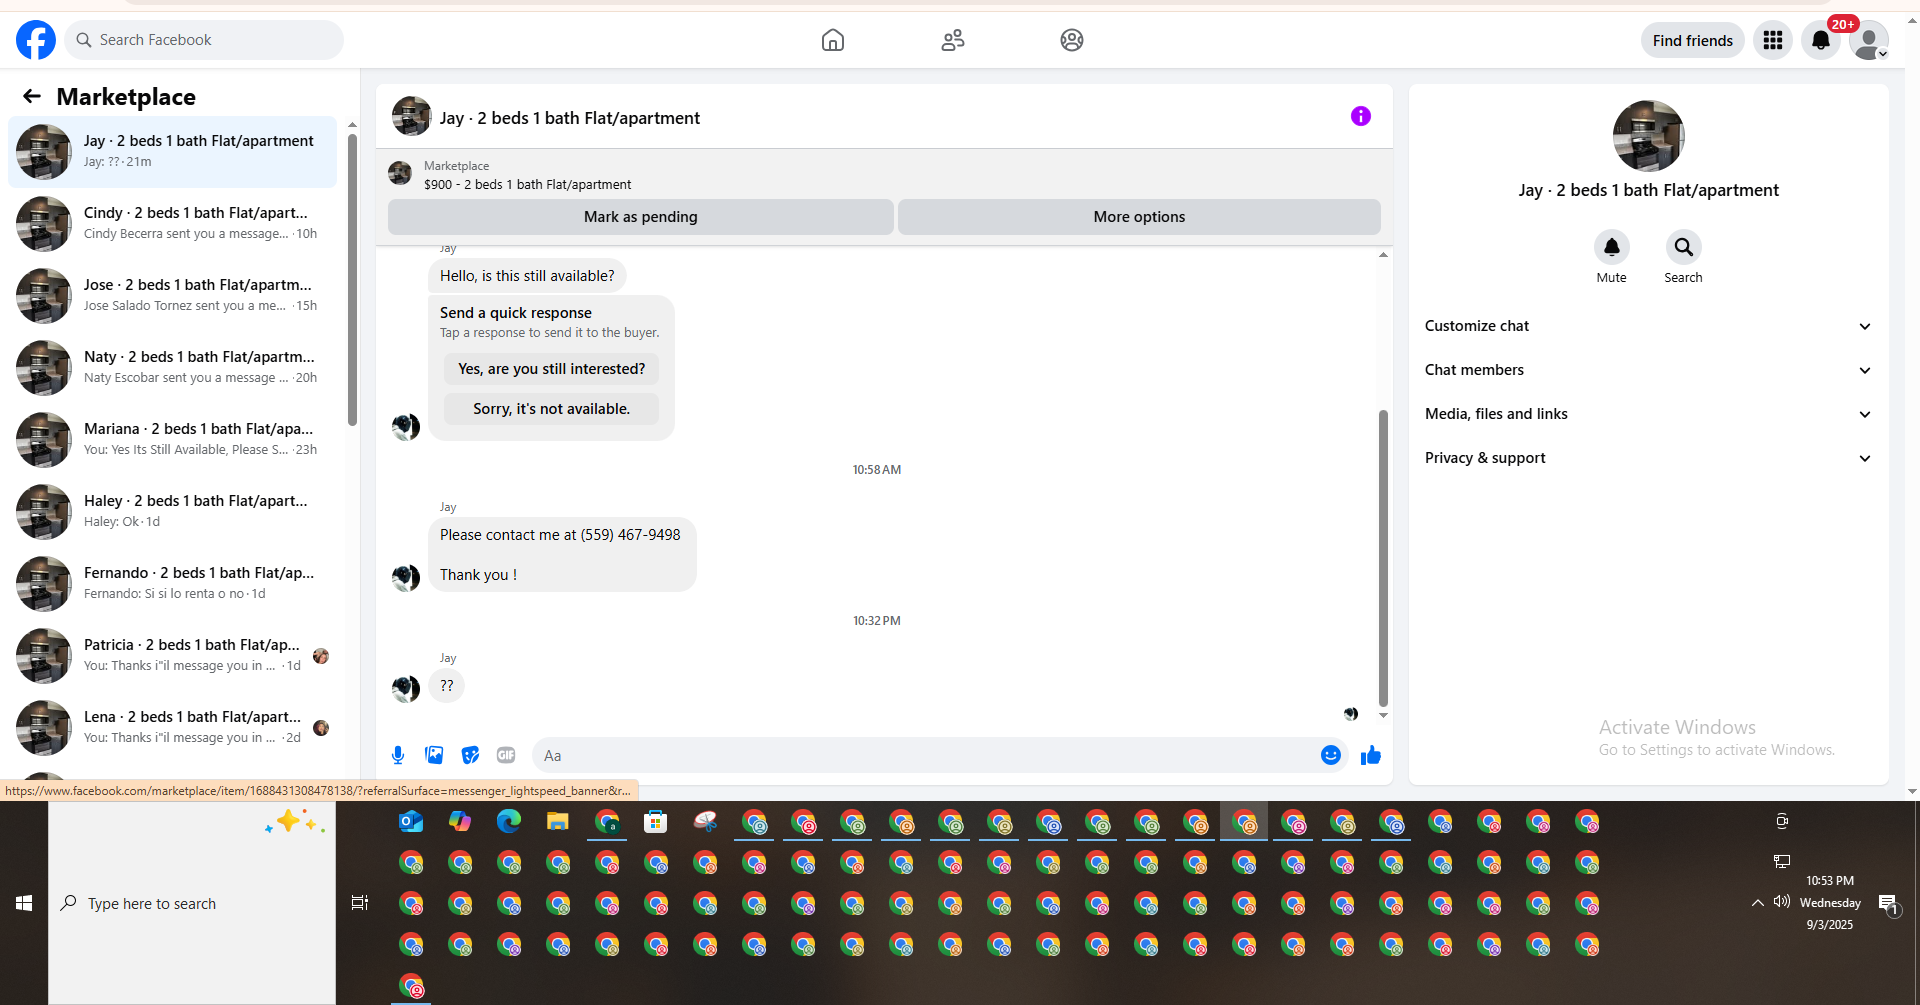Open More options for the listing
1920x1005 pixels.
pyautogui.click(x=1139, y=217)
